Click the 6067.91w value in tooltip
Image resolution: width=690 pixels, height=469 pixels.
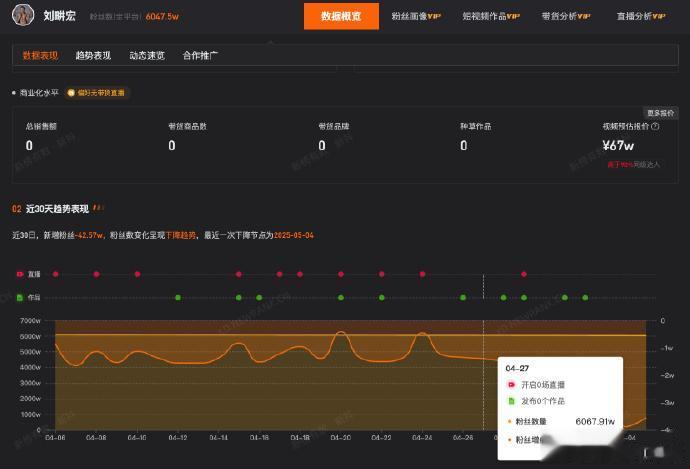coord(595,421)
